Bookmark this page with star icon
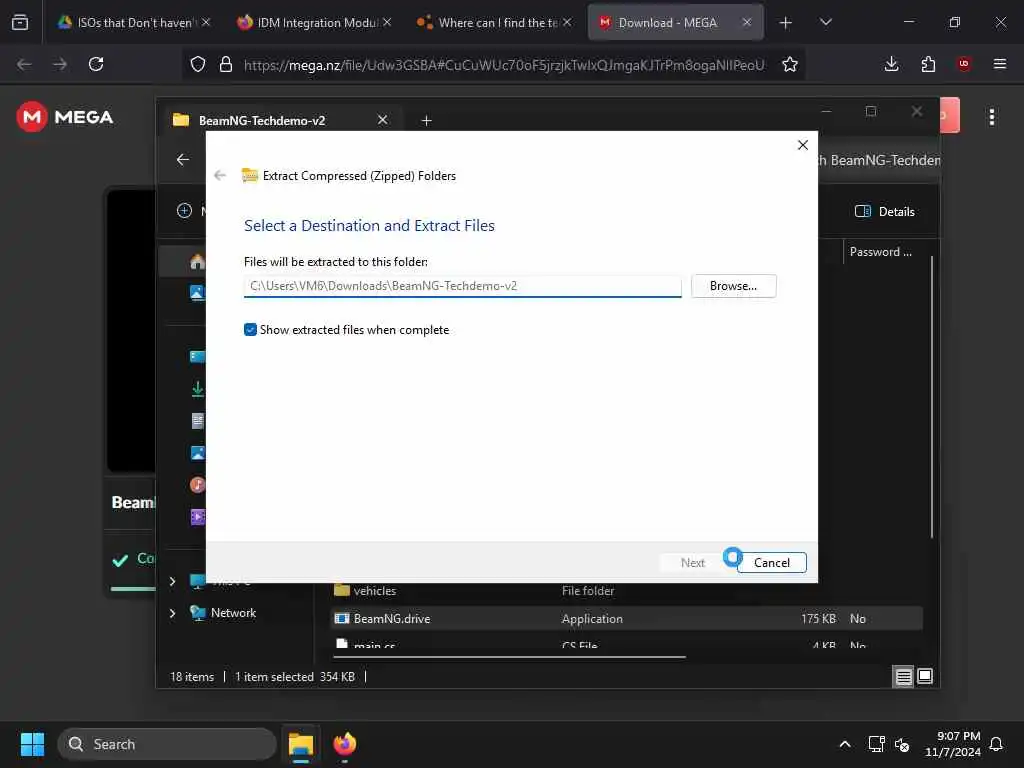This screenshot has height=768, width=1024. click(x=790, y=64)
